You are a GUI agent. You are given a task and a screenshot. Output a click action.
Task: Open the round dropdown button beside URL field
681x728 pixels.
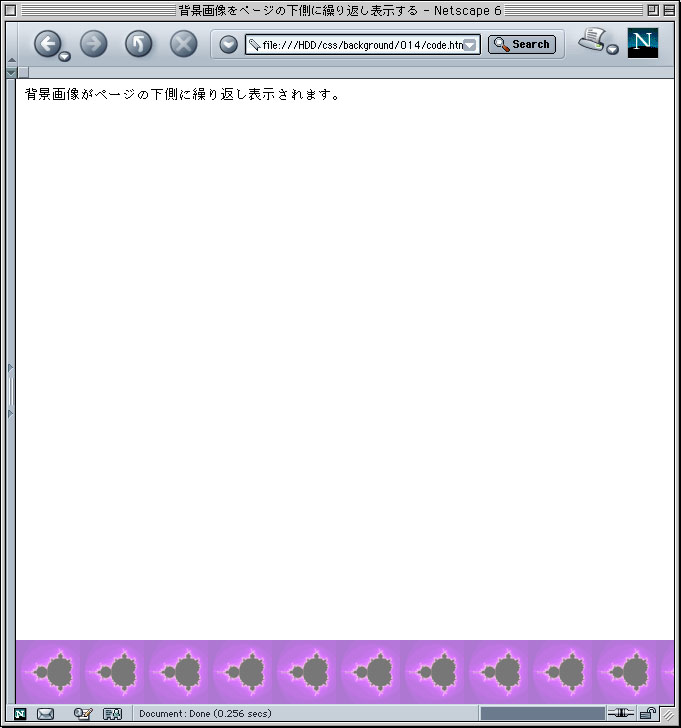pos(228,45)
